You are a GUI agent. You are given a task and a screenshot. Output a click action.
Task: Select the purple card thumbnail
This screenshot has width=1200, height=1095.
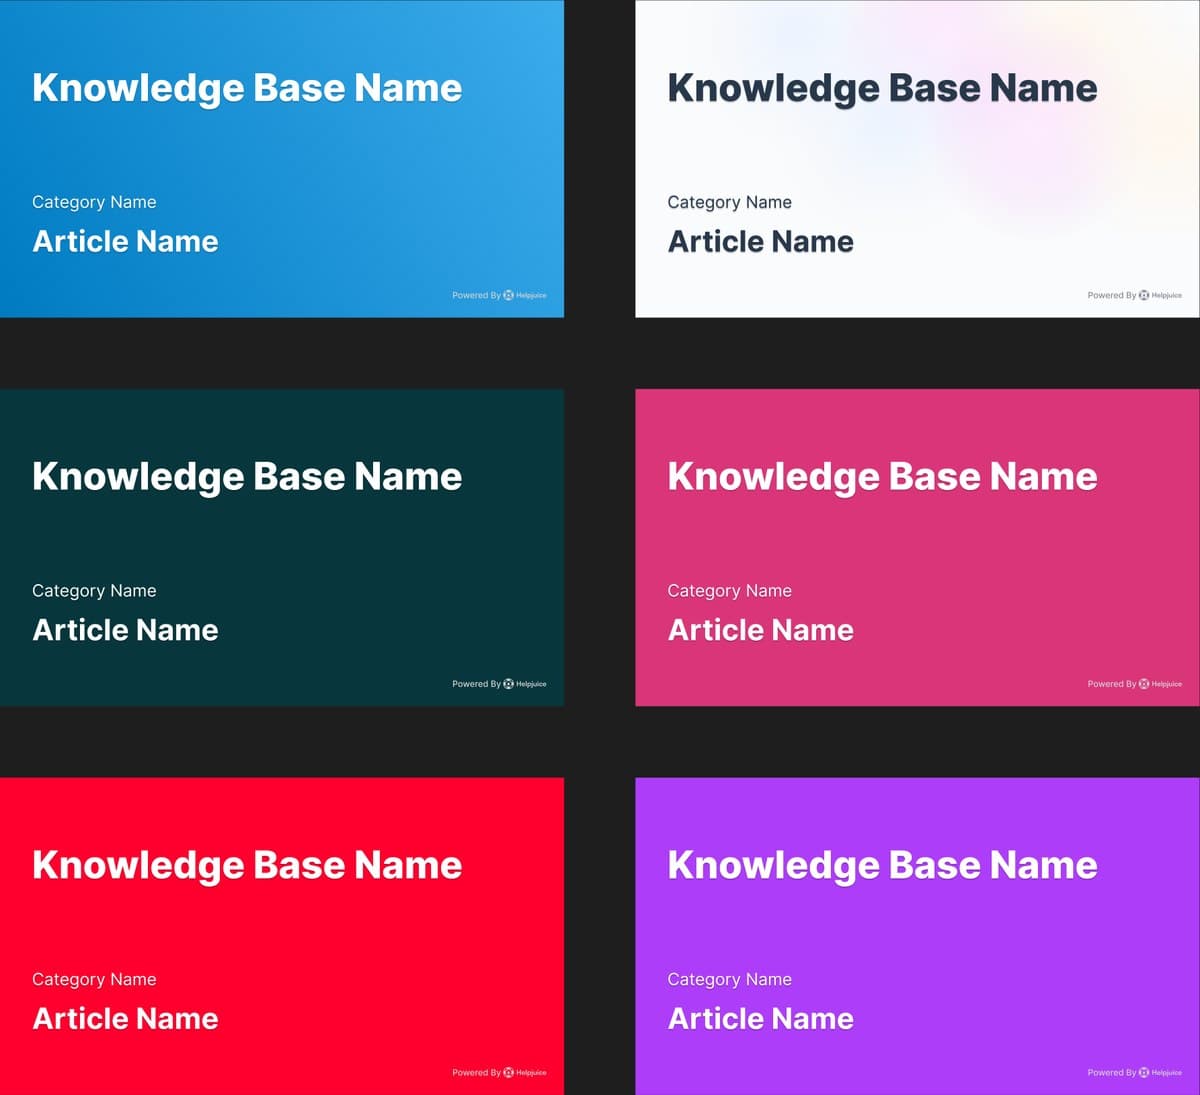tap(917, 936)
